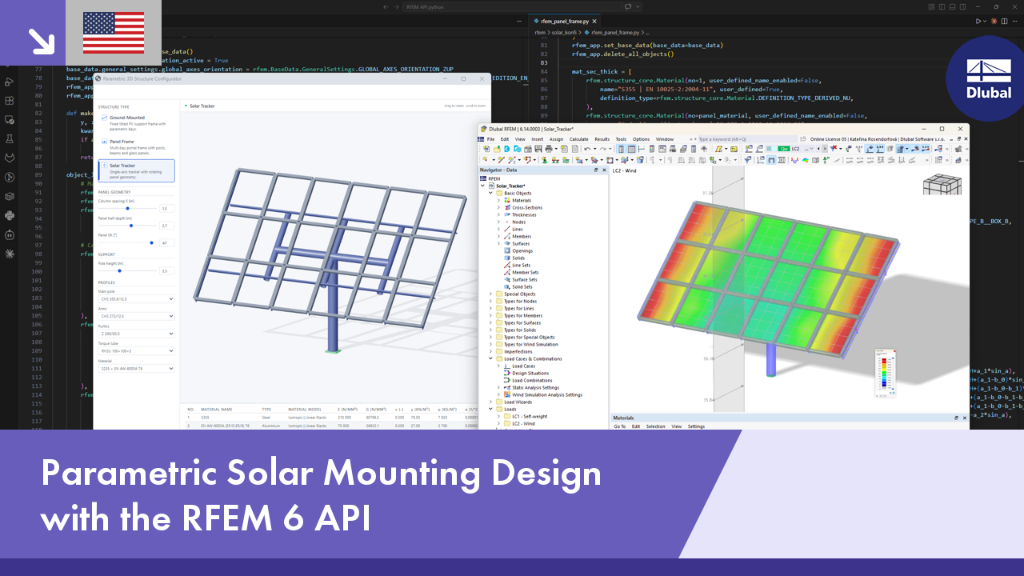Click the Python icon in VS Code sidebar
1024x576 pixels.
coord(9,216)
